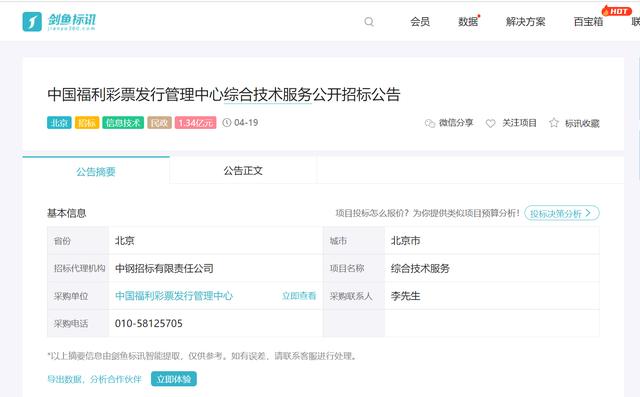
Task: Click the 民政 tag
Action: (x=159, y=123)
